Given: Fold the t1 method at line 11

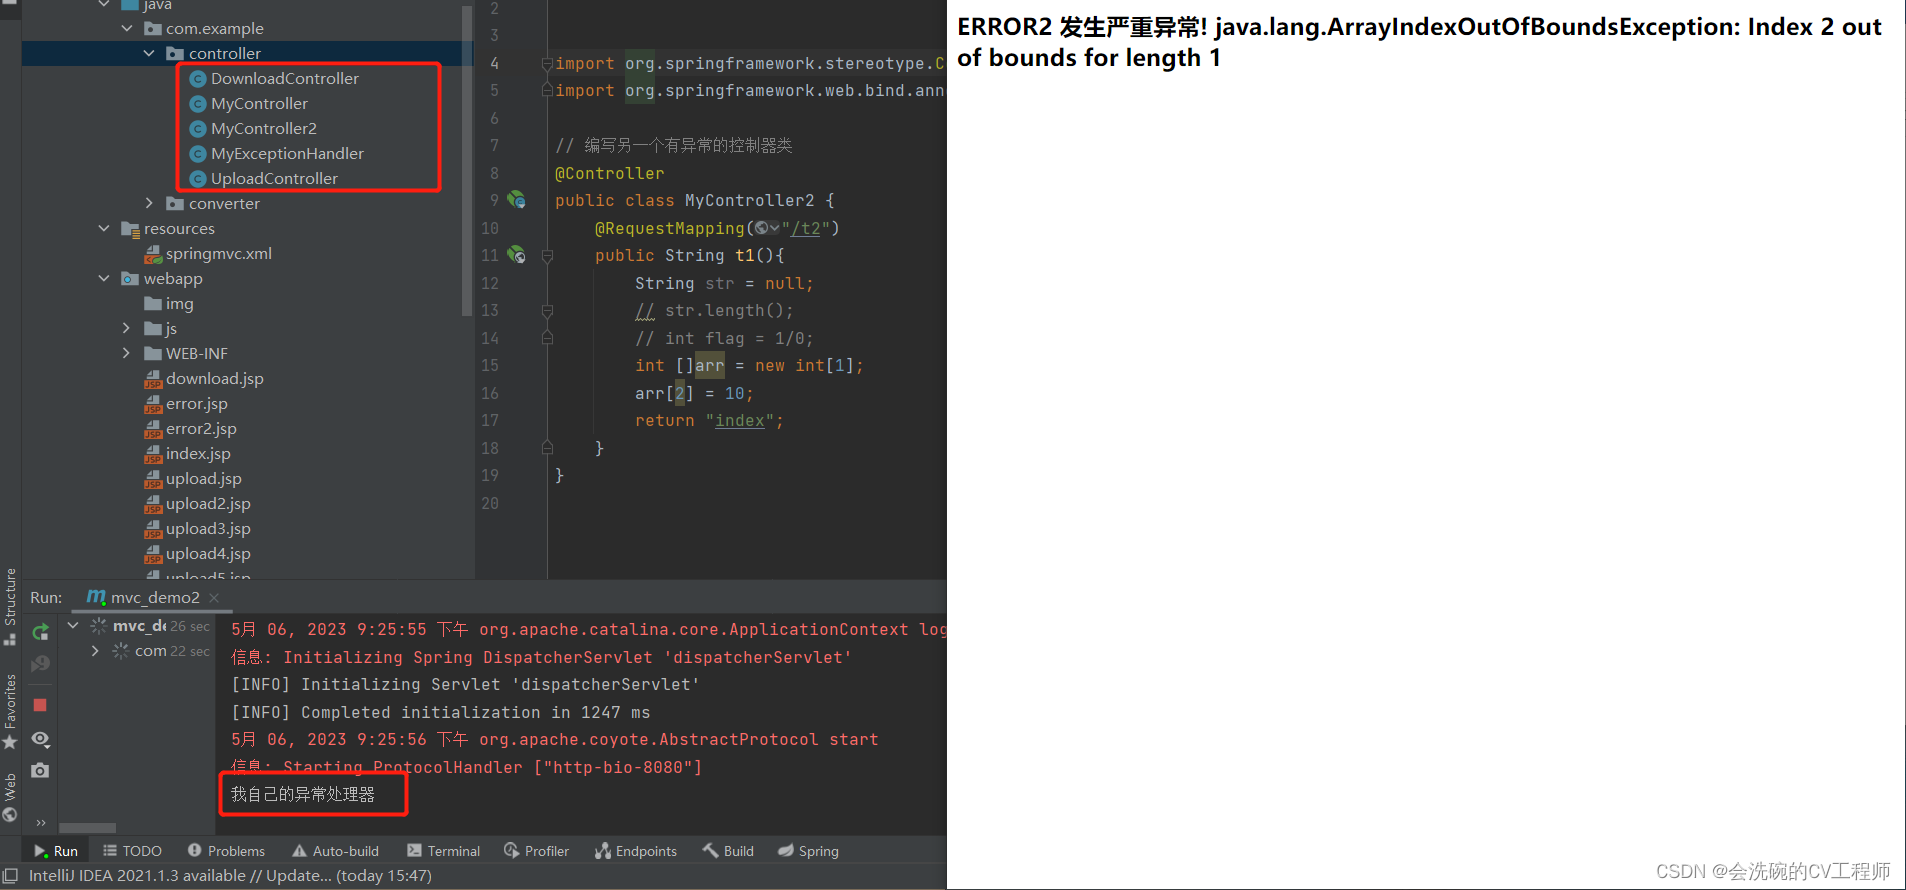Looking at the screenshot, I should (x=547, y=256).
